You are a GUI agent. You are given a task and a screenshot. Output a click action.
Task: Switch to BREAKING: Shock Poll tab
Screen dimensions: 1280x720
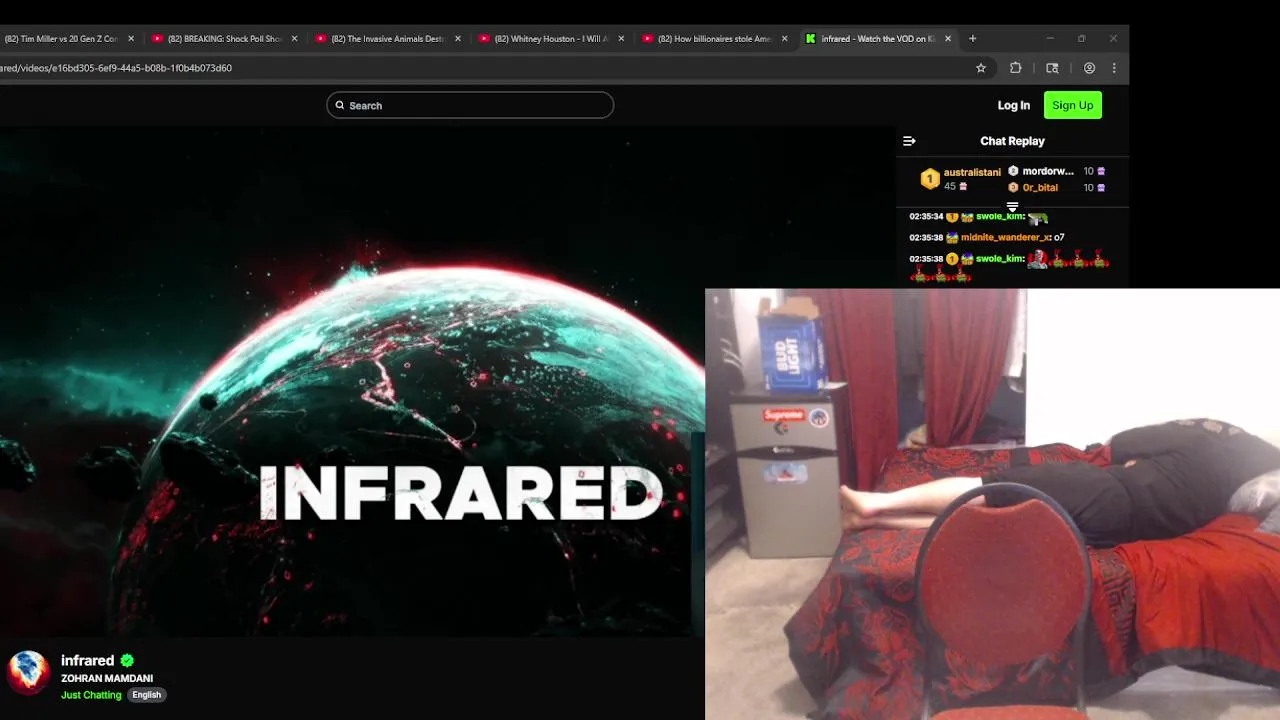point(224,39)
